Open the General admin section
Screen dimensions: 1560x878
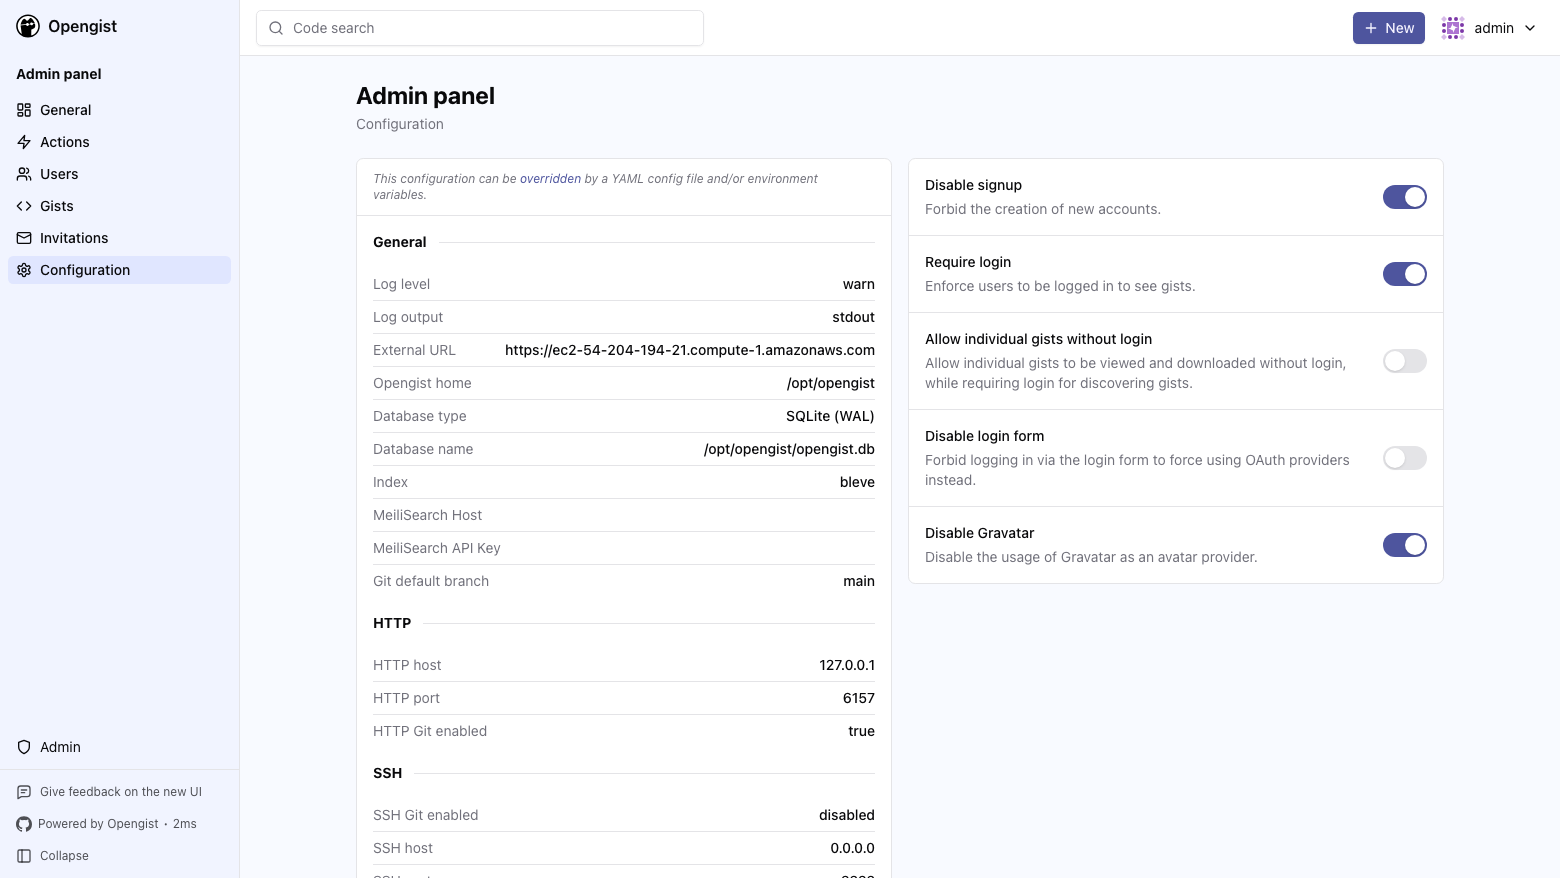point(119,110)
